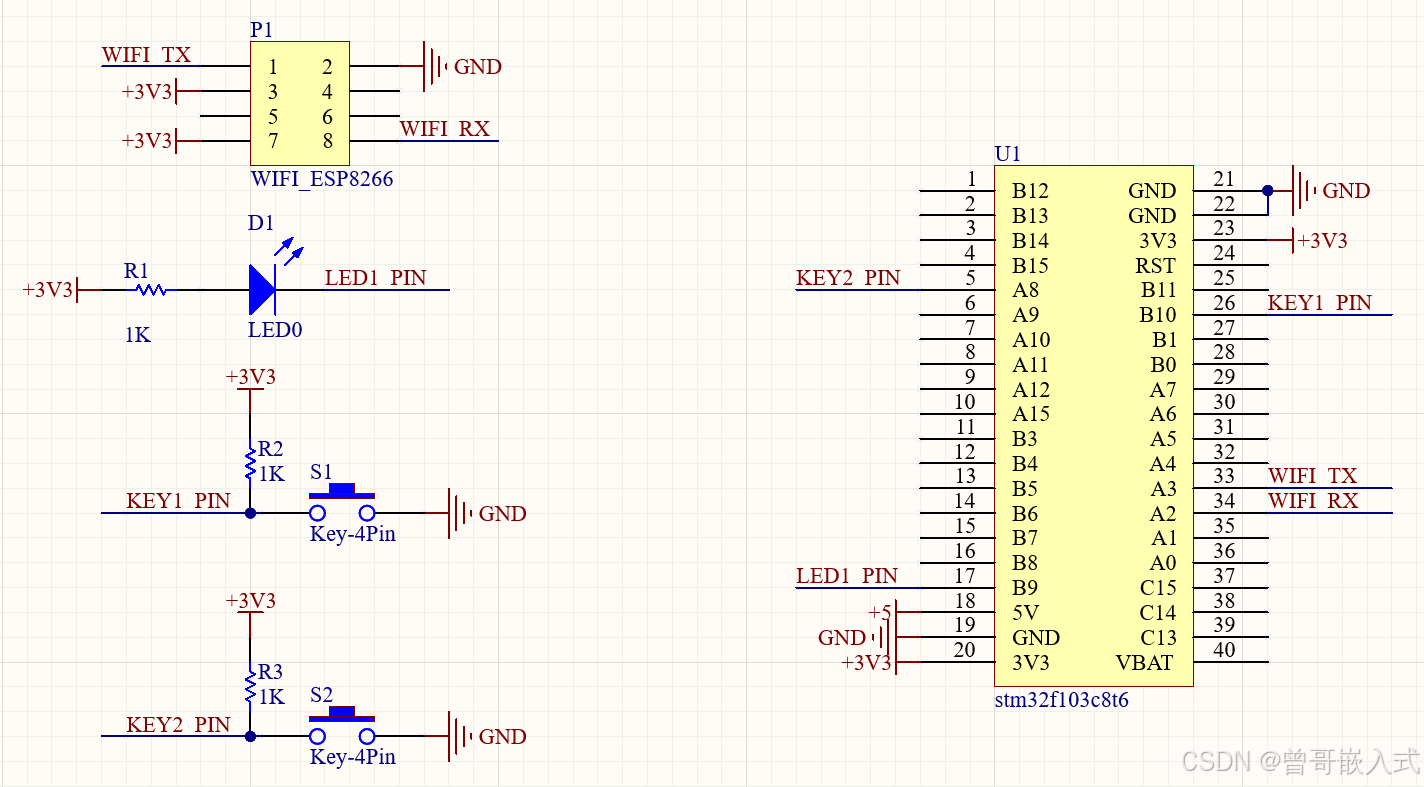Viewport: 1424px width, 787px height.
Task: Click pin number 1 on U1
Action: click(x=971, y=179)
